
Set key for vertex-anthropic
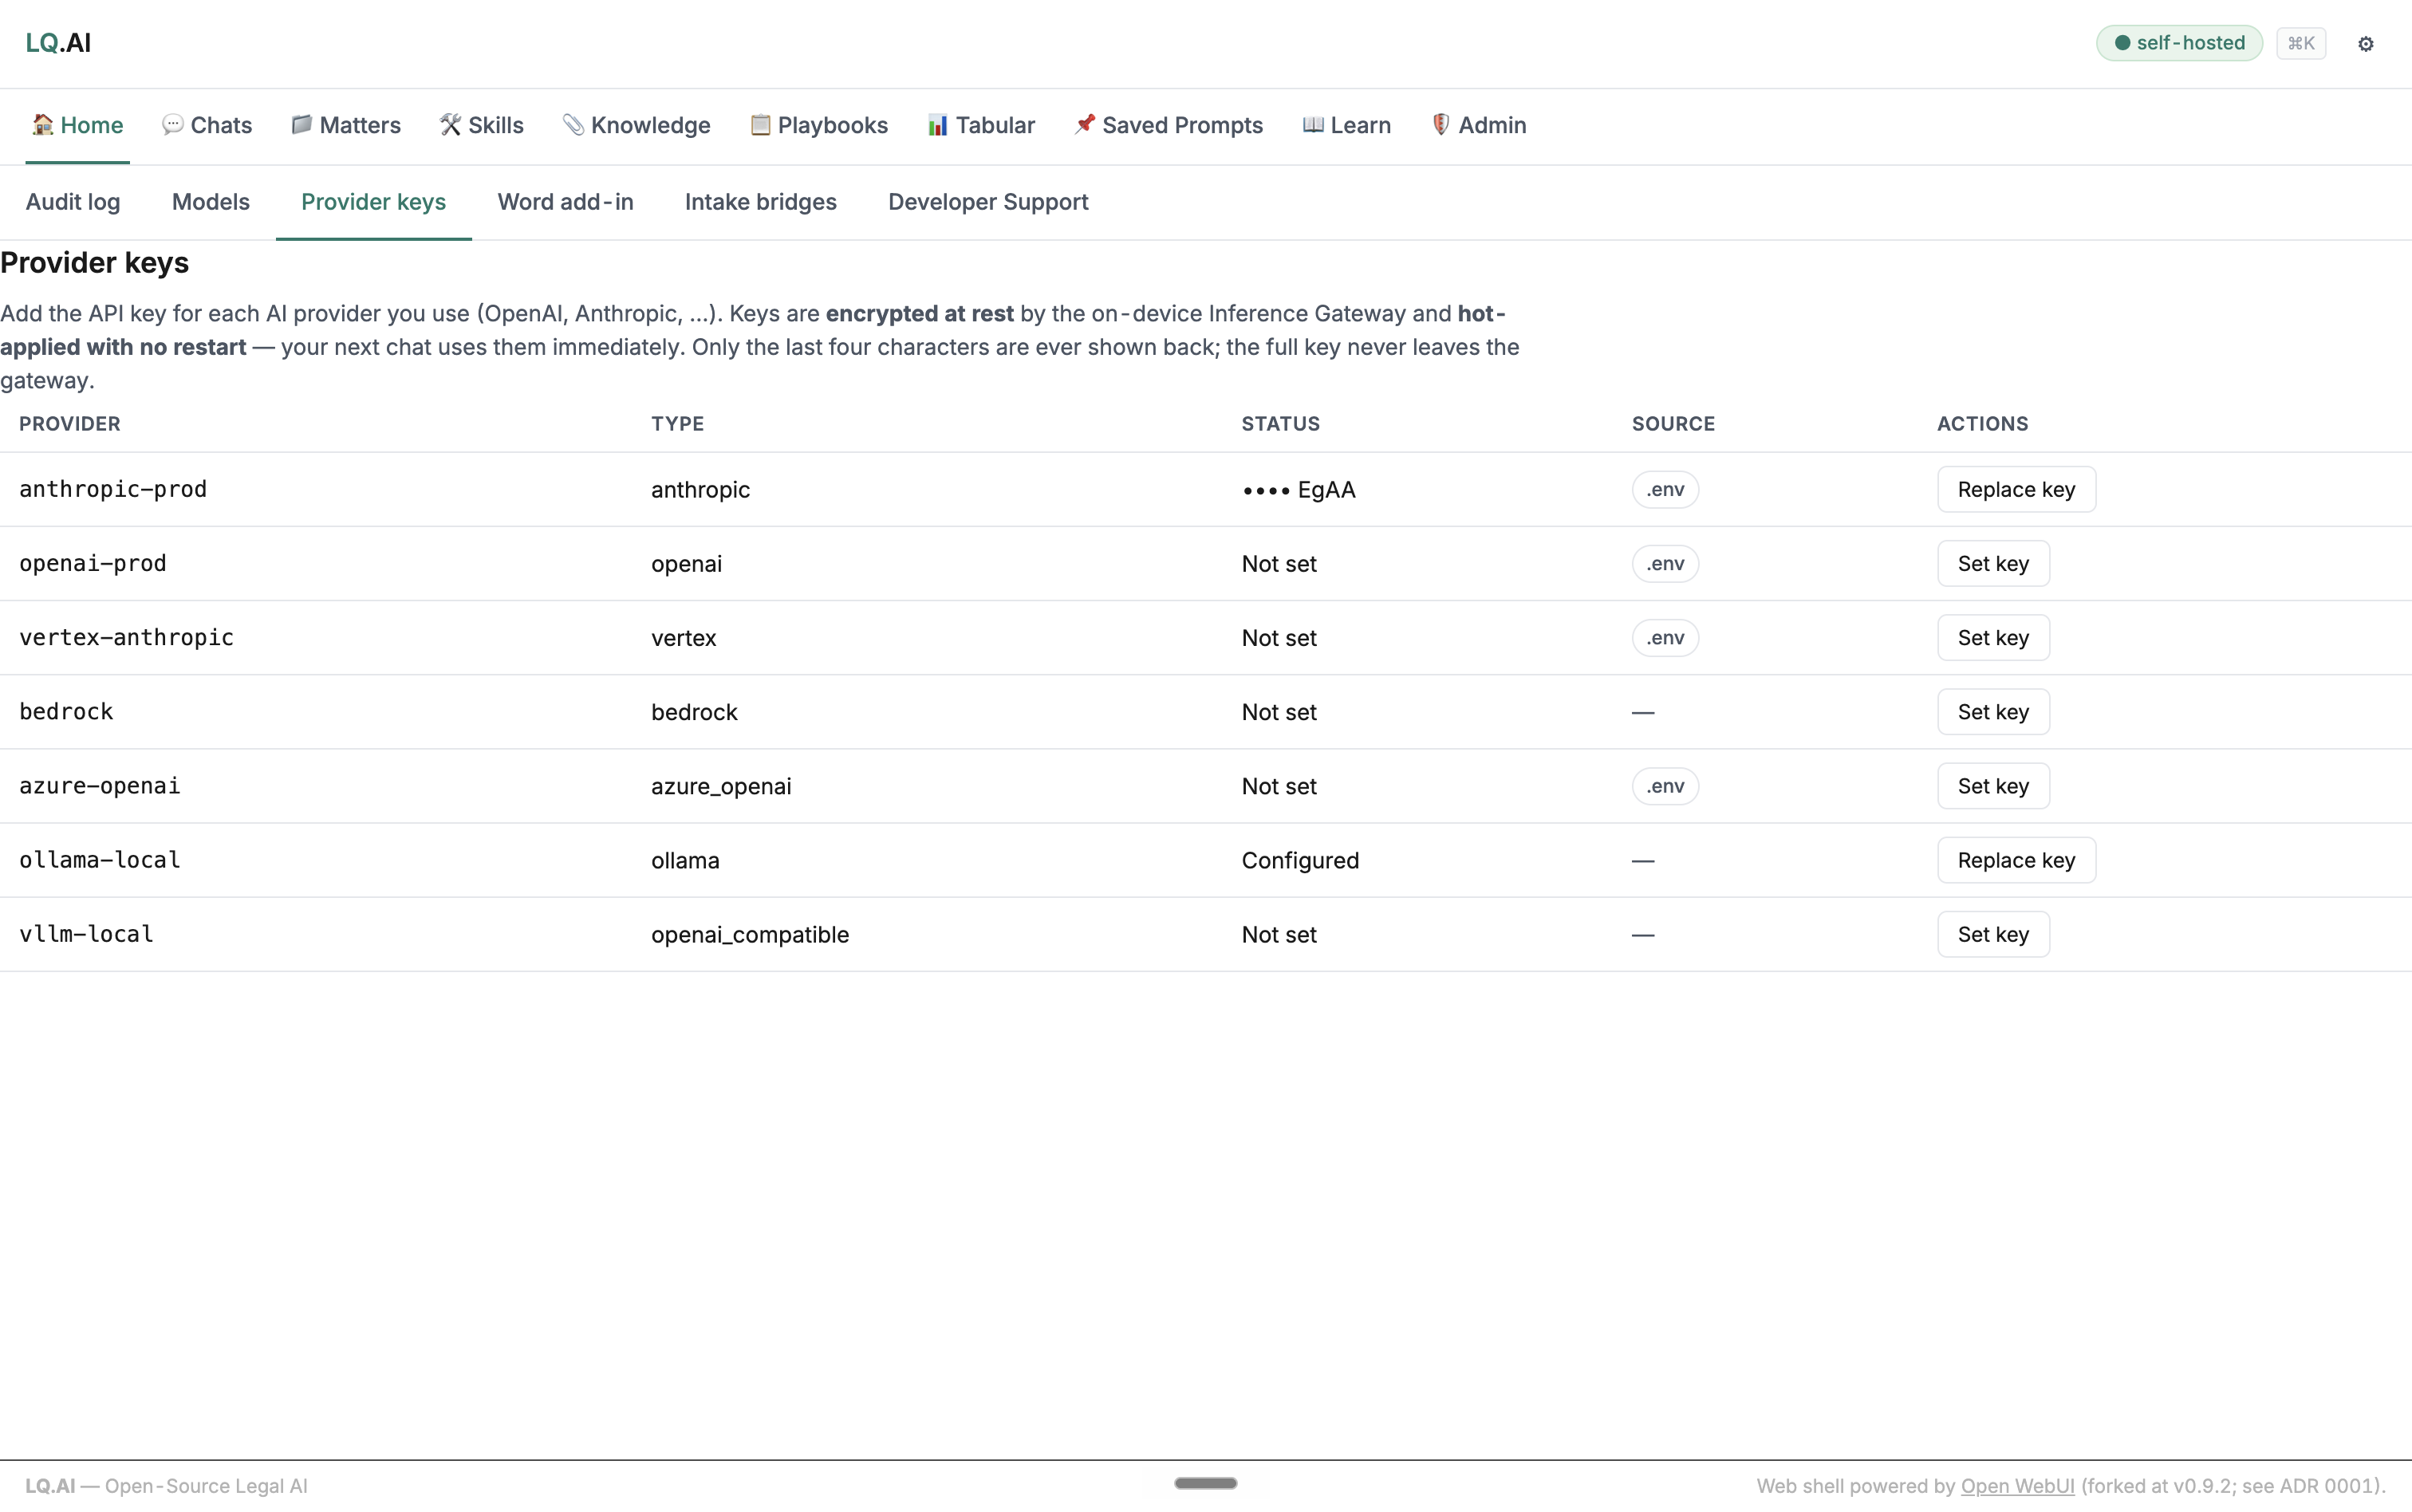[1993, 637]
